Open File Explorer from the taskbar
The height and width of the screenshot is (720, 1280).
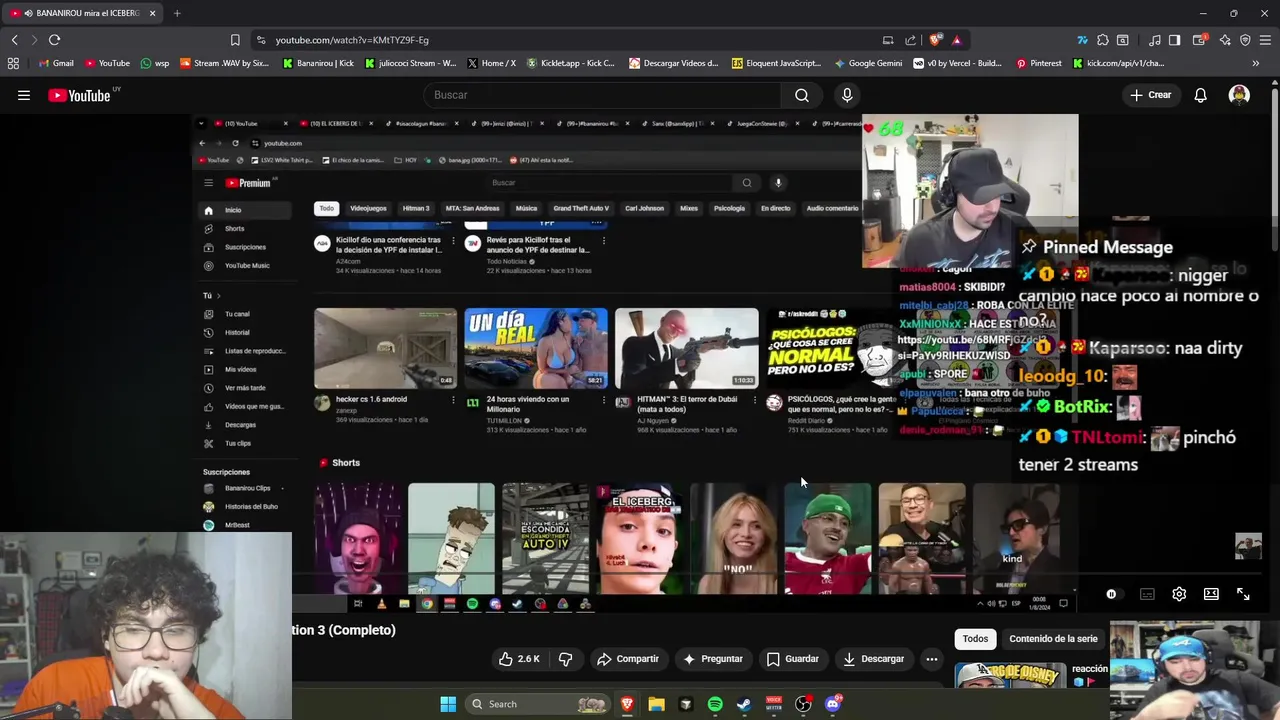[656, 704]
